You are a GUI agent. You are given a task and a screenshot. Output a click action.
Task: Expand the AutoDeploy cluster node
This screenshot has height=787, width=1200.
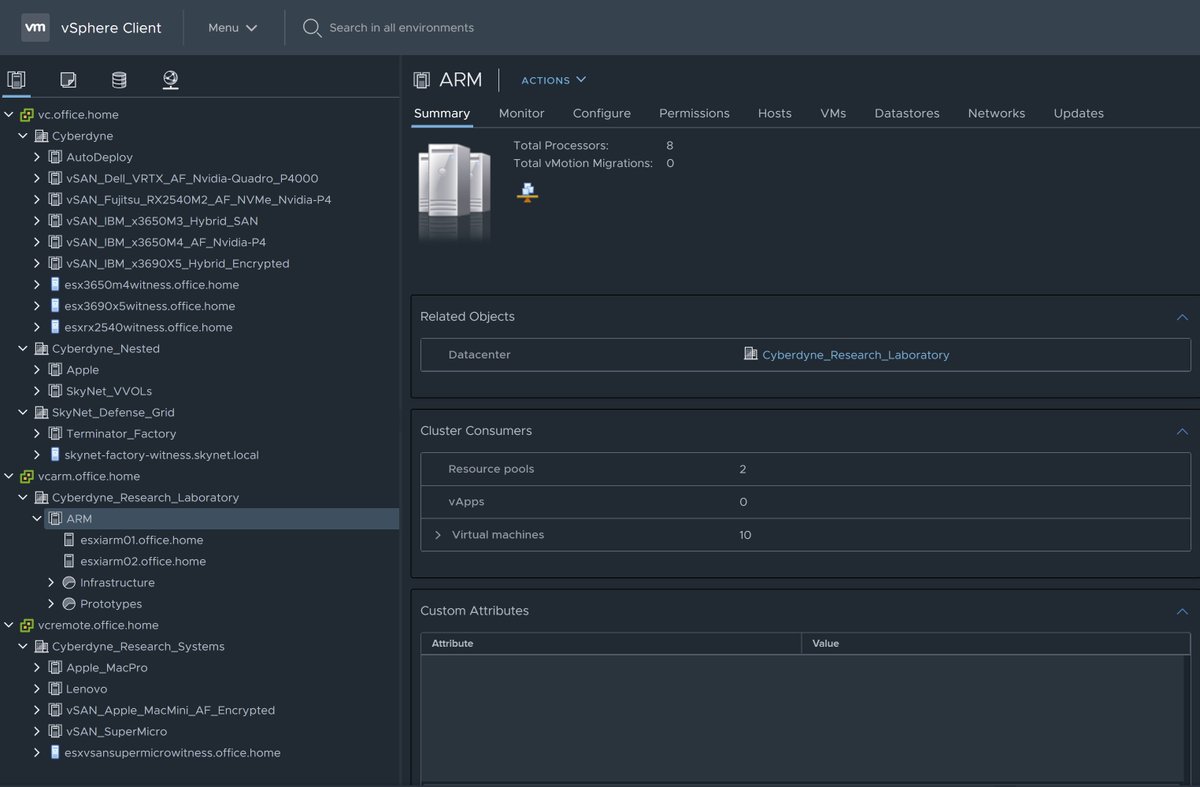point(37,157)
